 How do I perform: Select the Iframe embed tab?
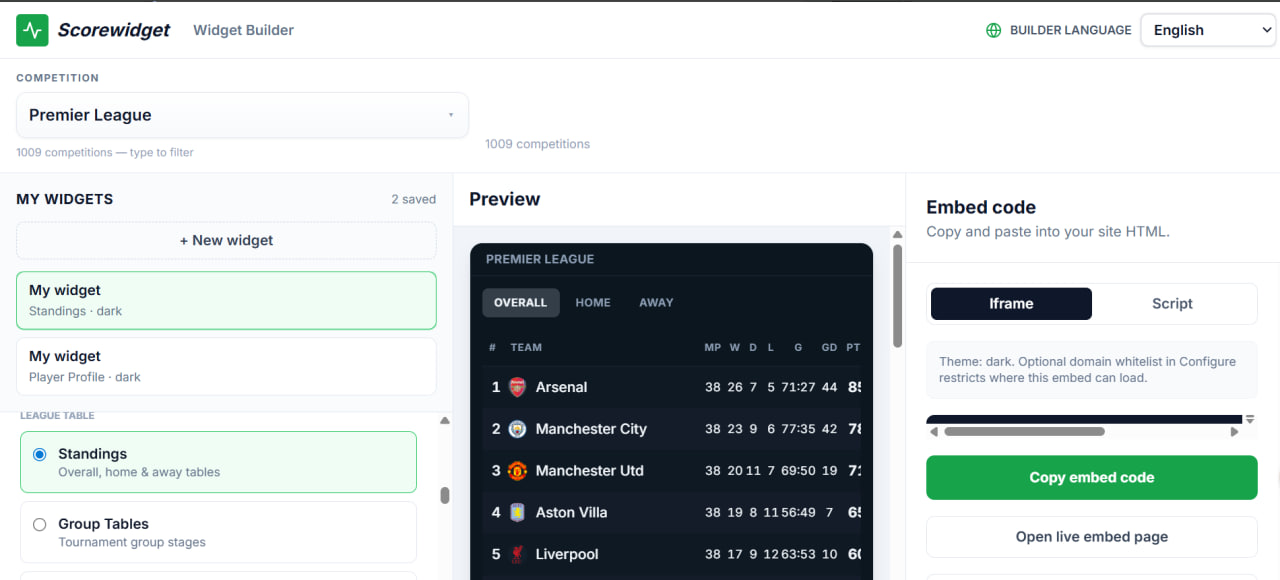pyautogui.click(x=1011, y=304)
